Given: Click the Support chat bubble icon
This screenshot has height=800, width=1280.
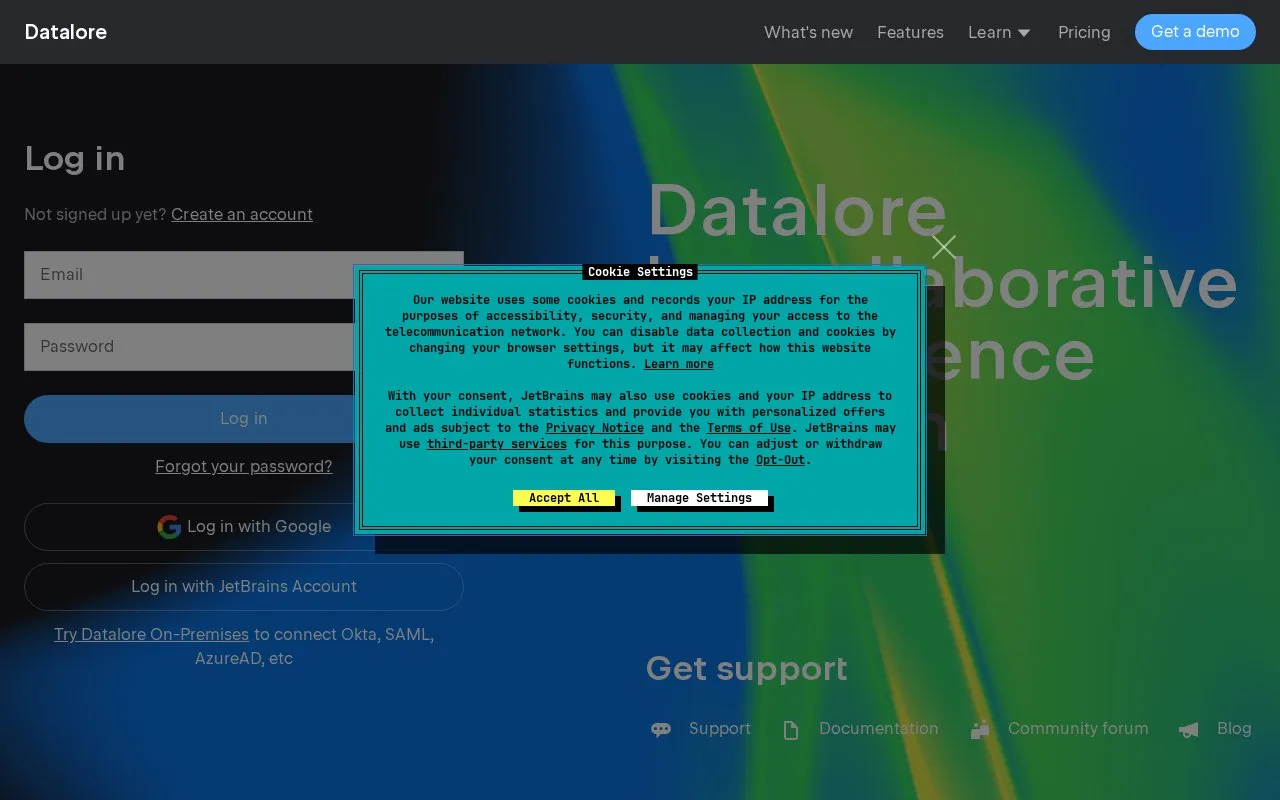Looking at the screenshot, I should tap(661, 730).
